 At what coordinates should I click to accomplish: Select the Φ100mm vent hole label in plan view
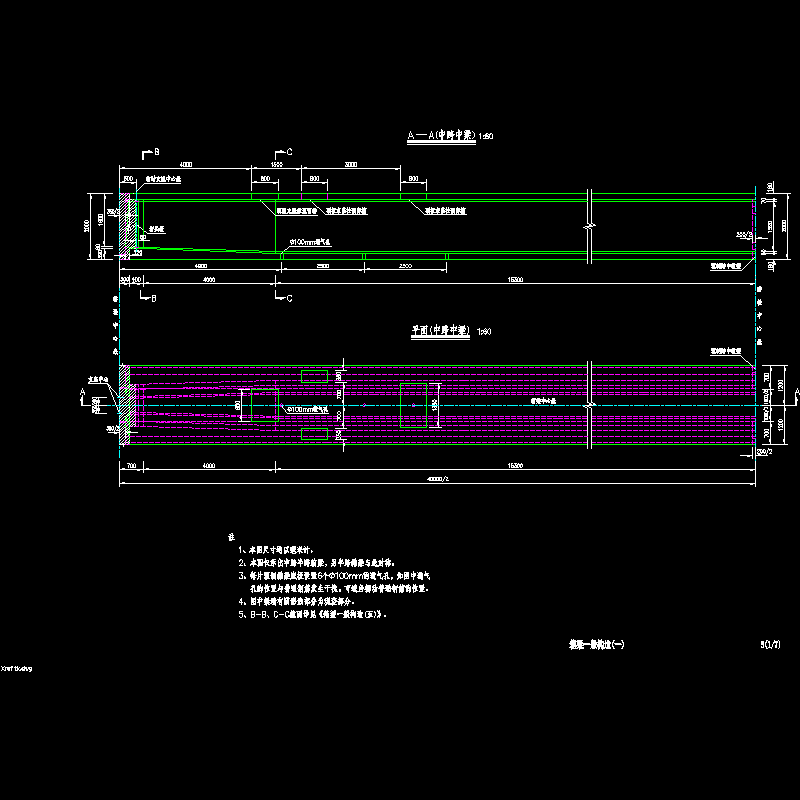[x=308, y=409]
